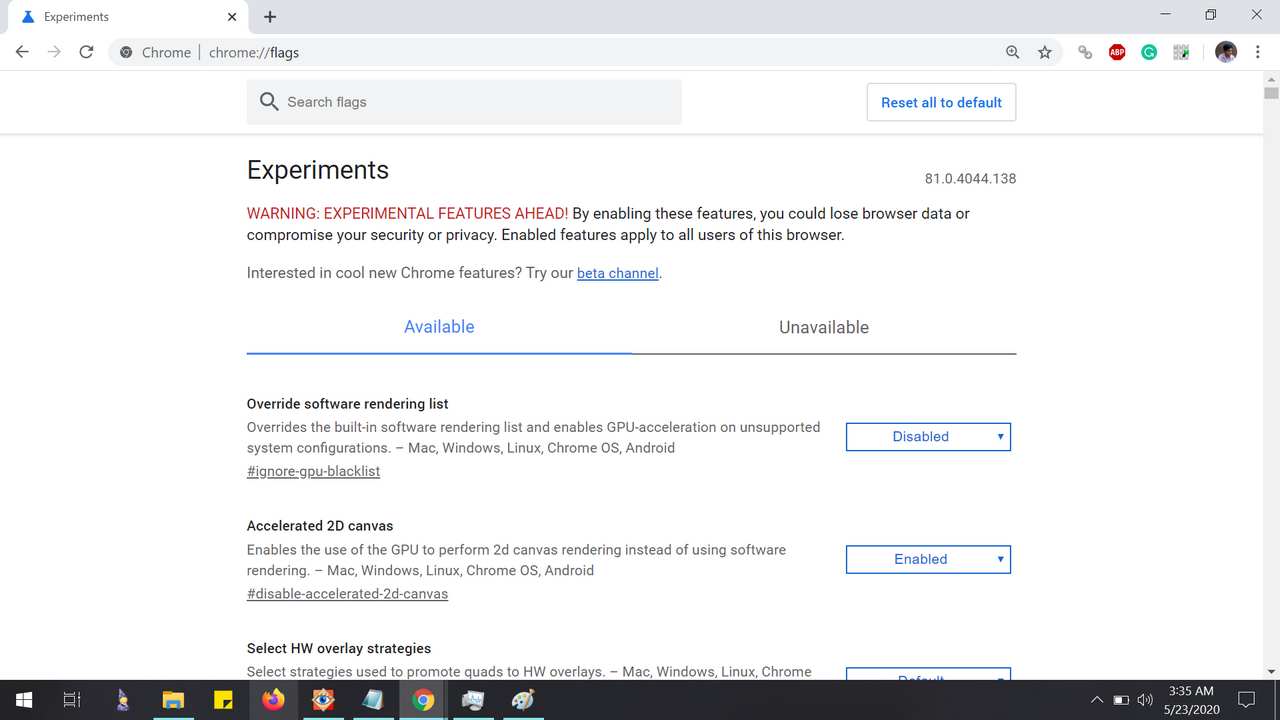The width and height of the screenshot is (1280, 720).
Task: Open File Explorer from the taskbar
Action: tap(173, 700)
